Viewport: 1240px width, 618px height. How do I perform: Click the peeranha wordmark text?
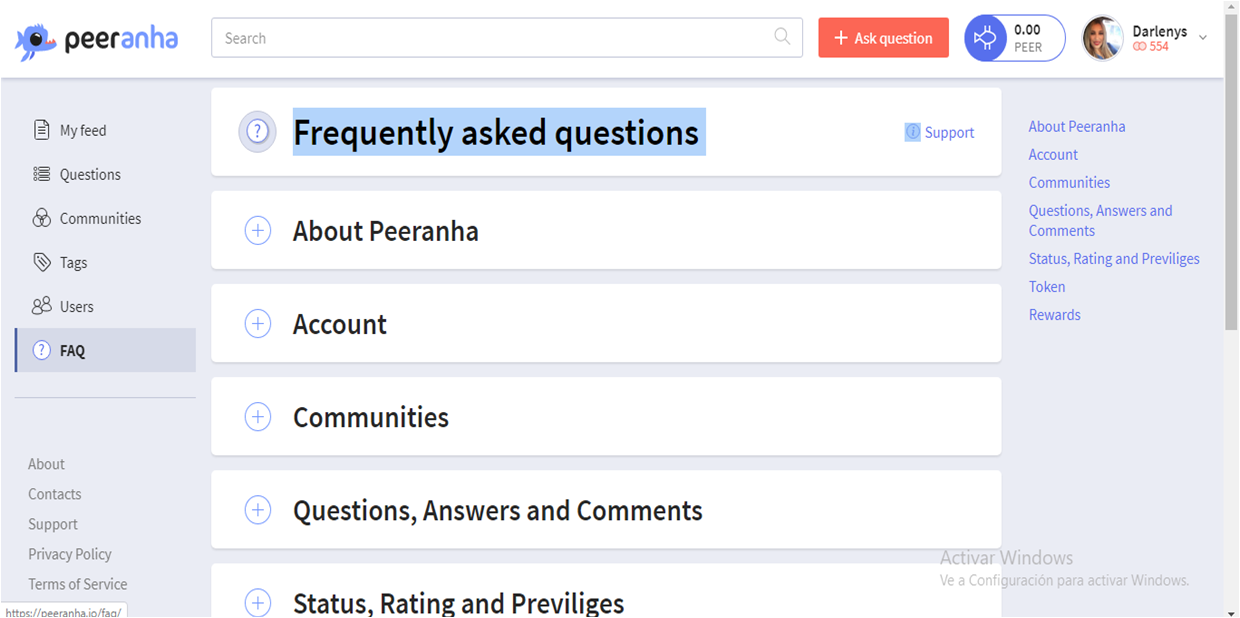pos(121,40)
